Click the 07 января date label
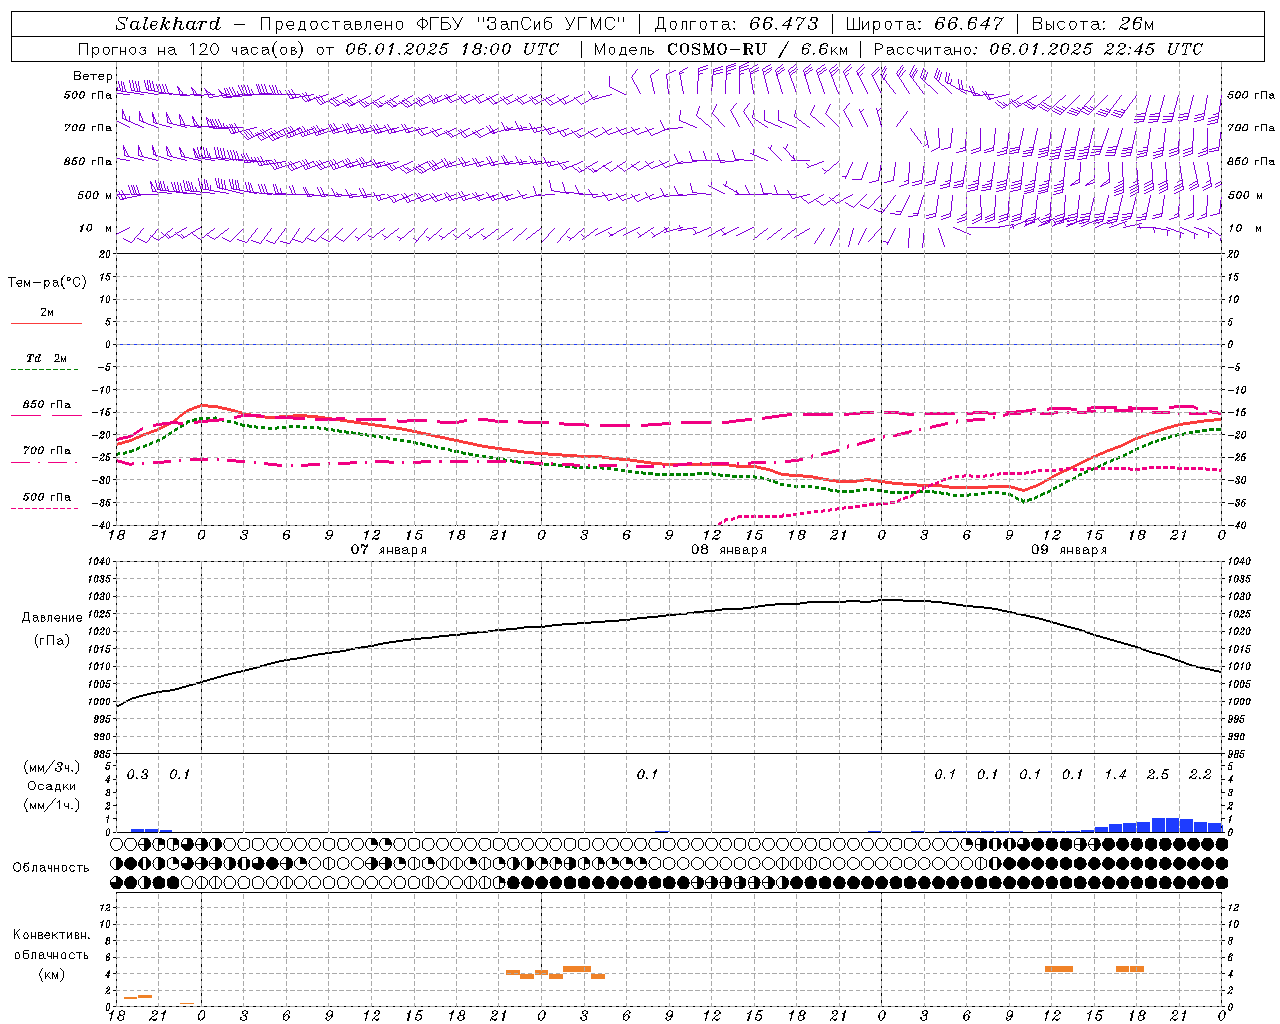Screen dimensions: 1280x1024 coord(388,550)
